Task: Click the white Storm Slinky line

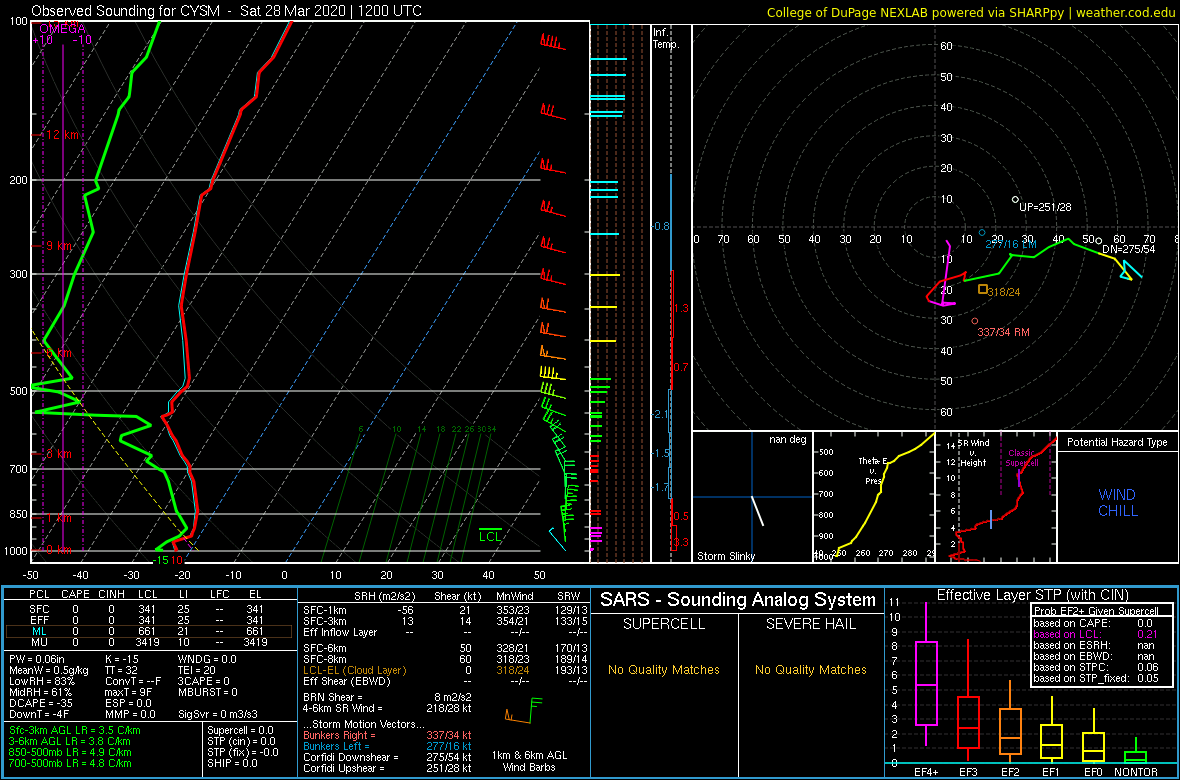Action: coord(757,510)
